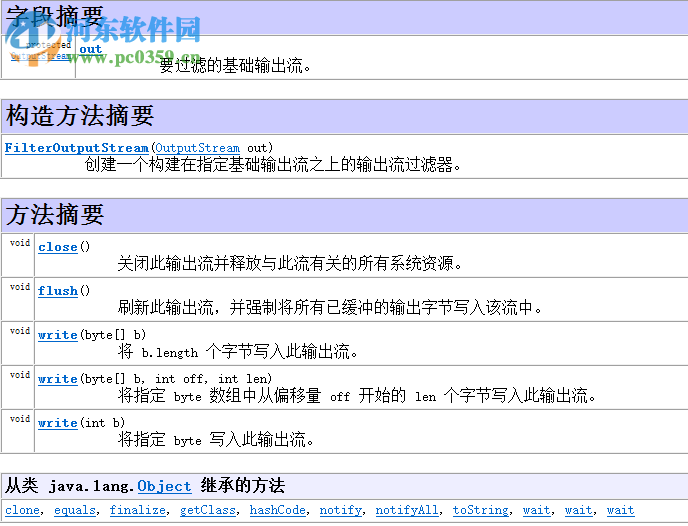Click the text '关闭此输出流并释放与此流有关的所有系统资源。'
688x526 pixels.
[x=290, y=264]
